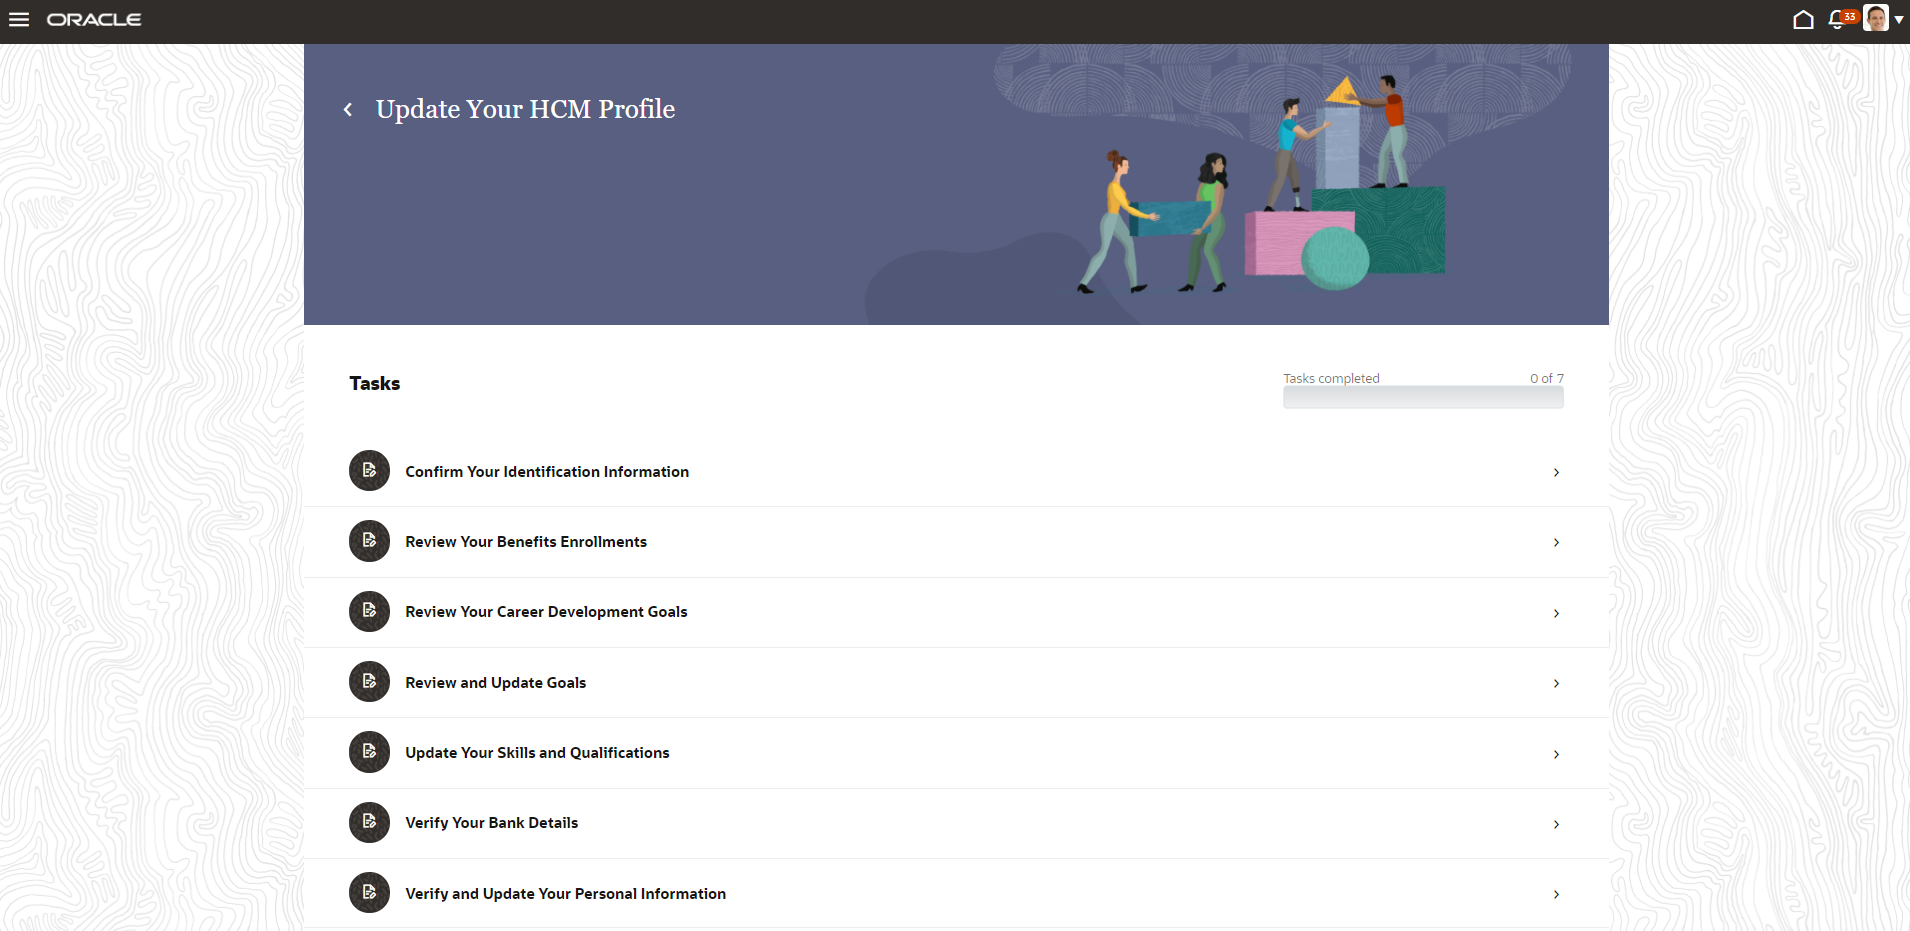Click the back chevron next to page title

click(348, 109)
